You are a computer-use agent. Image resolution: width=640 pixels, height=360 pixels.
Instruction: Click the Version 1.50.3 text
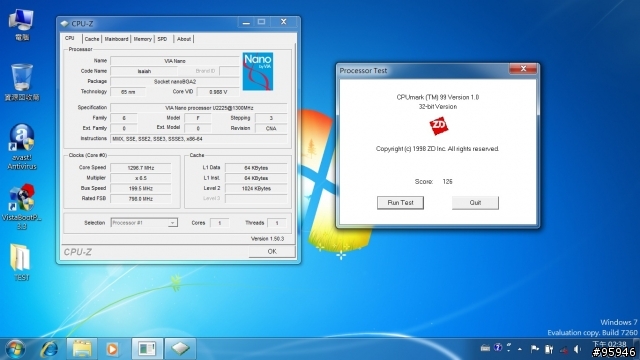coord(267,238)
